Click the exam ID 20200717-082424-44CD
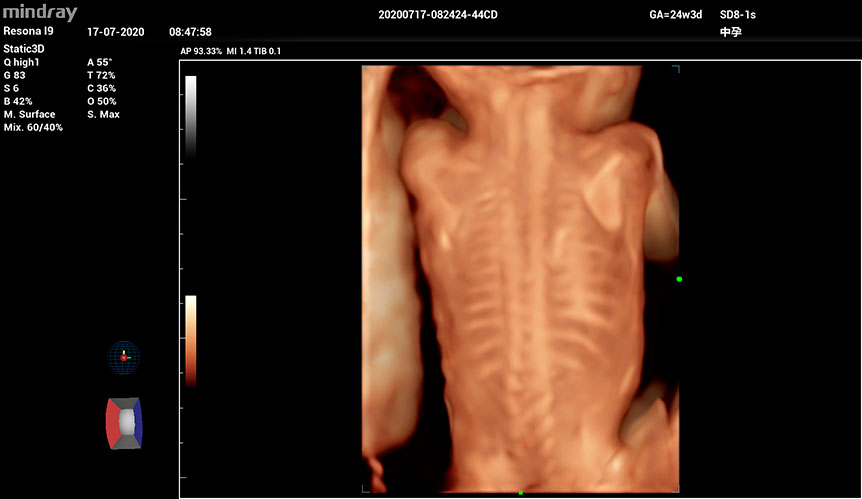 pyautogui.click(x=440, y=16)
